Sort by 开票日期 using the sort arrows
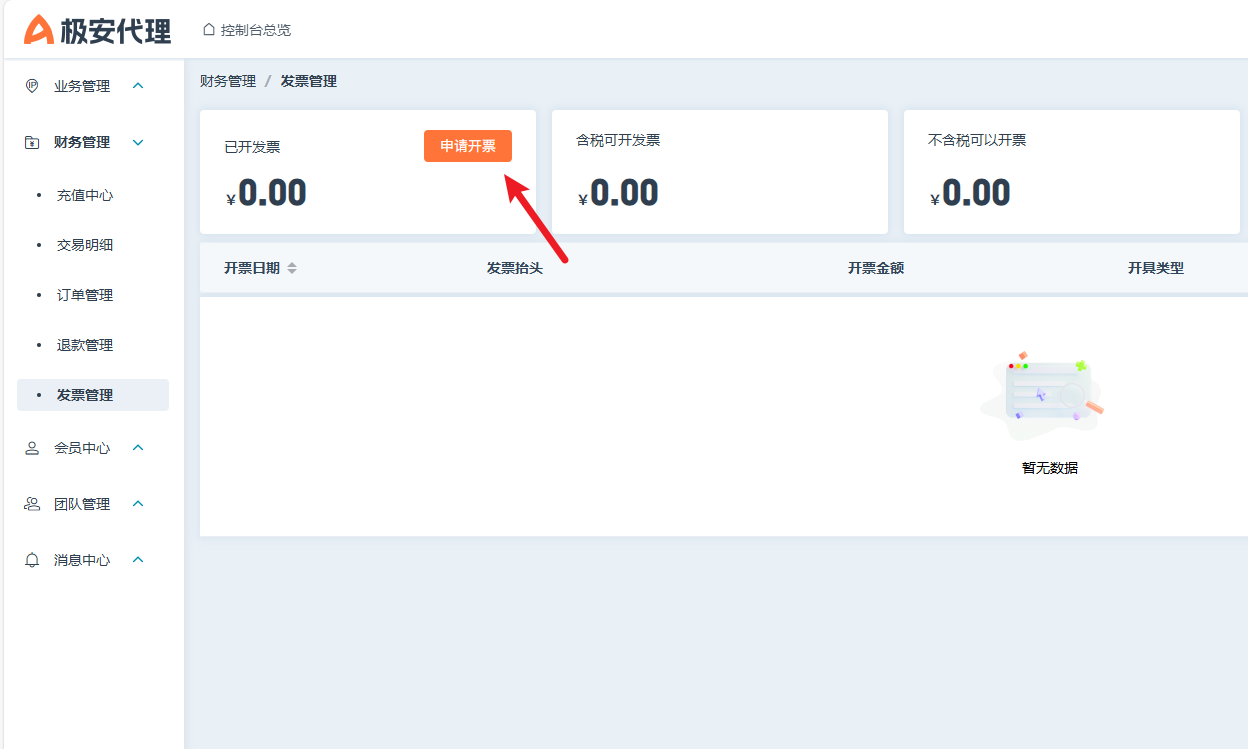1248x749 pixels. point(292,268)
